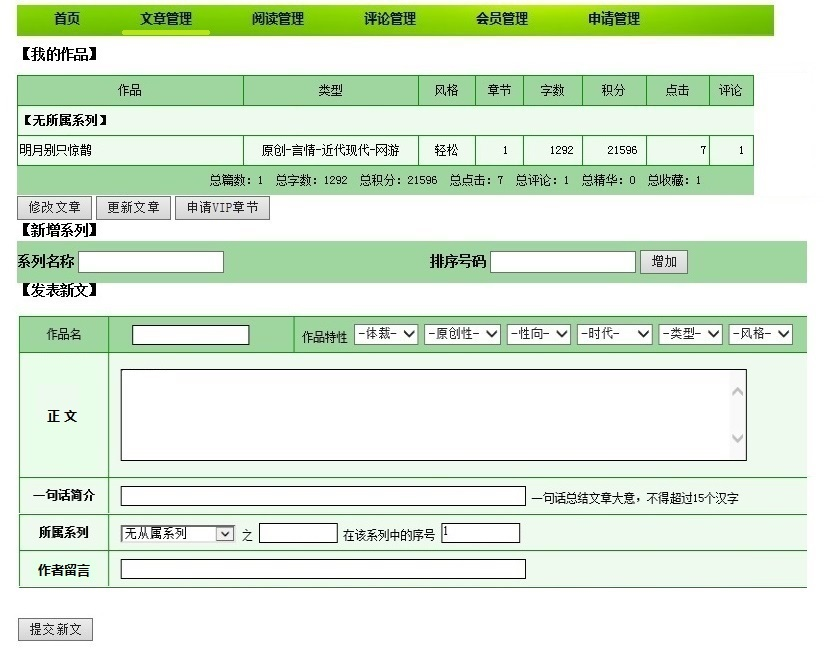Screen dimensions: 825x654
Task: Submit with 提交新文 button
Action: [55, 629]
